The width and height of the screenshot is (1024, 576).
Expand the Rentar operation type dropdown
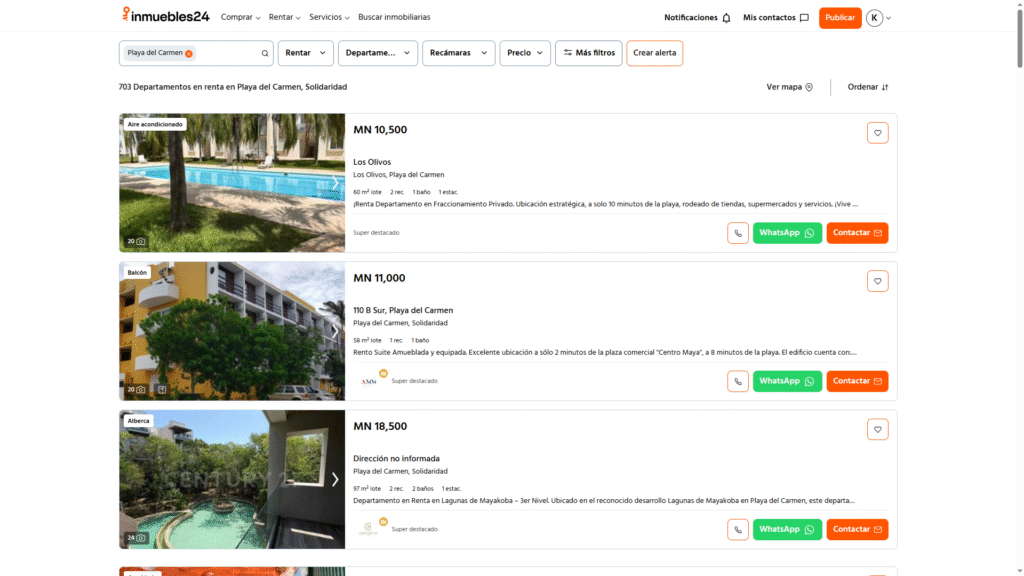pos(305,53)
